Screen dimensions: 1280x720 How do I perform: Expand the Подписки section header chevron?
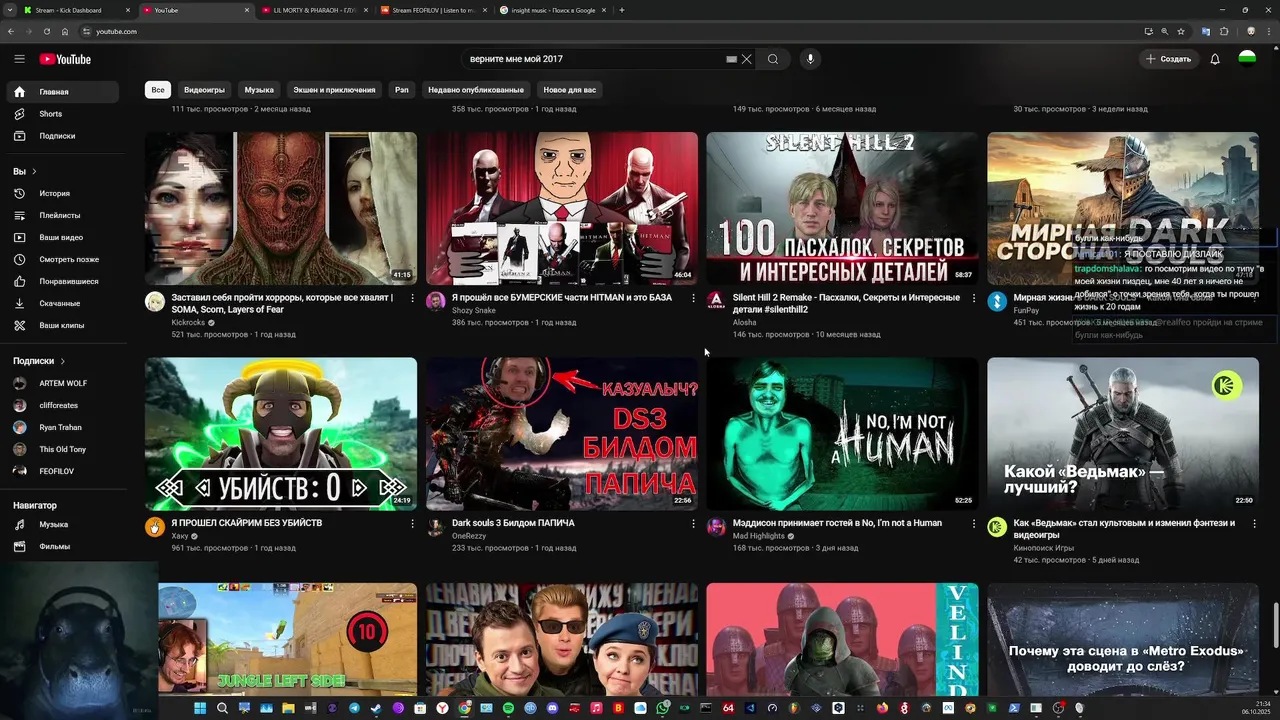click(x=62, y=361)
